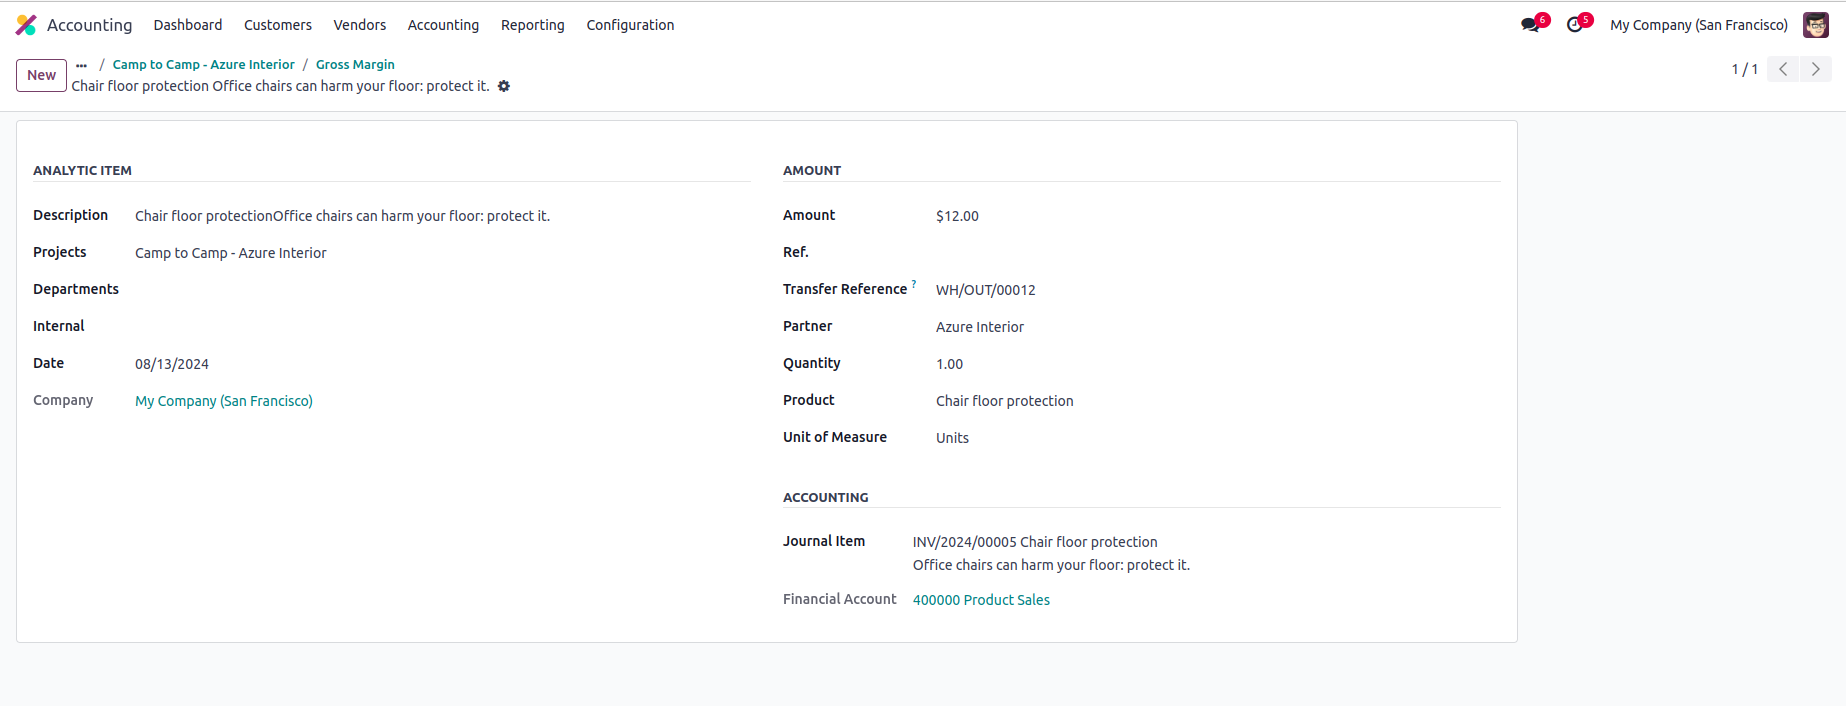1846x706 pixels.
Task: Expand the breadcrumb ellipsis menu
Action: point(81,65)
